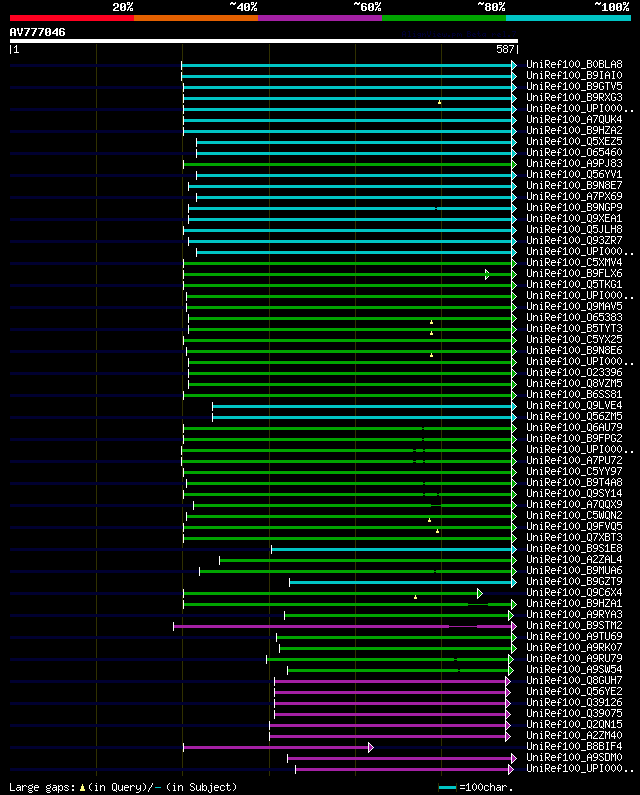Open hit UniRef100_Q8GUH7
Image resolution: width=640 pixels, height=795 pixels.
coord(574,680)
